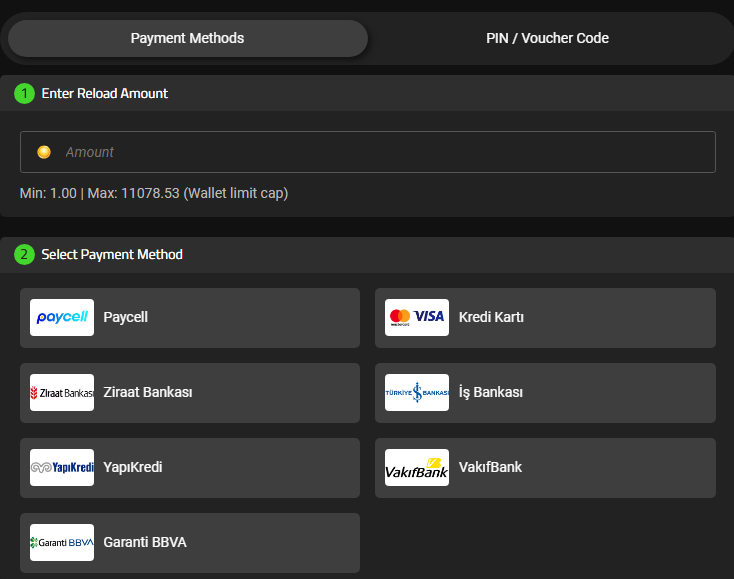734x579 pixels.
Task: Click the Ziraat Bankası logo
Action: pyautogui.click(x=62, y=392)
